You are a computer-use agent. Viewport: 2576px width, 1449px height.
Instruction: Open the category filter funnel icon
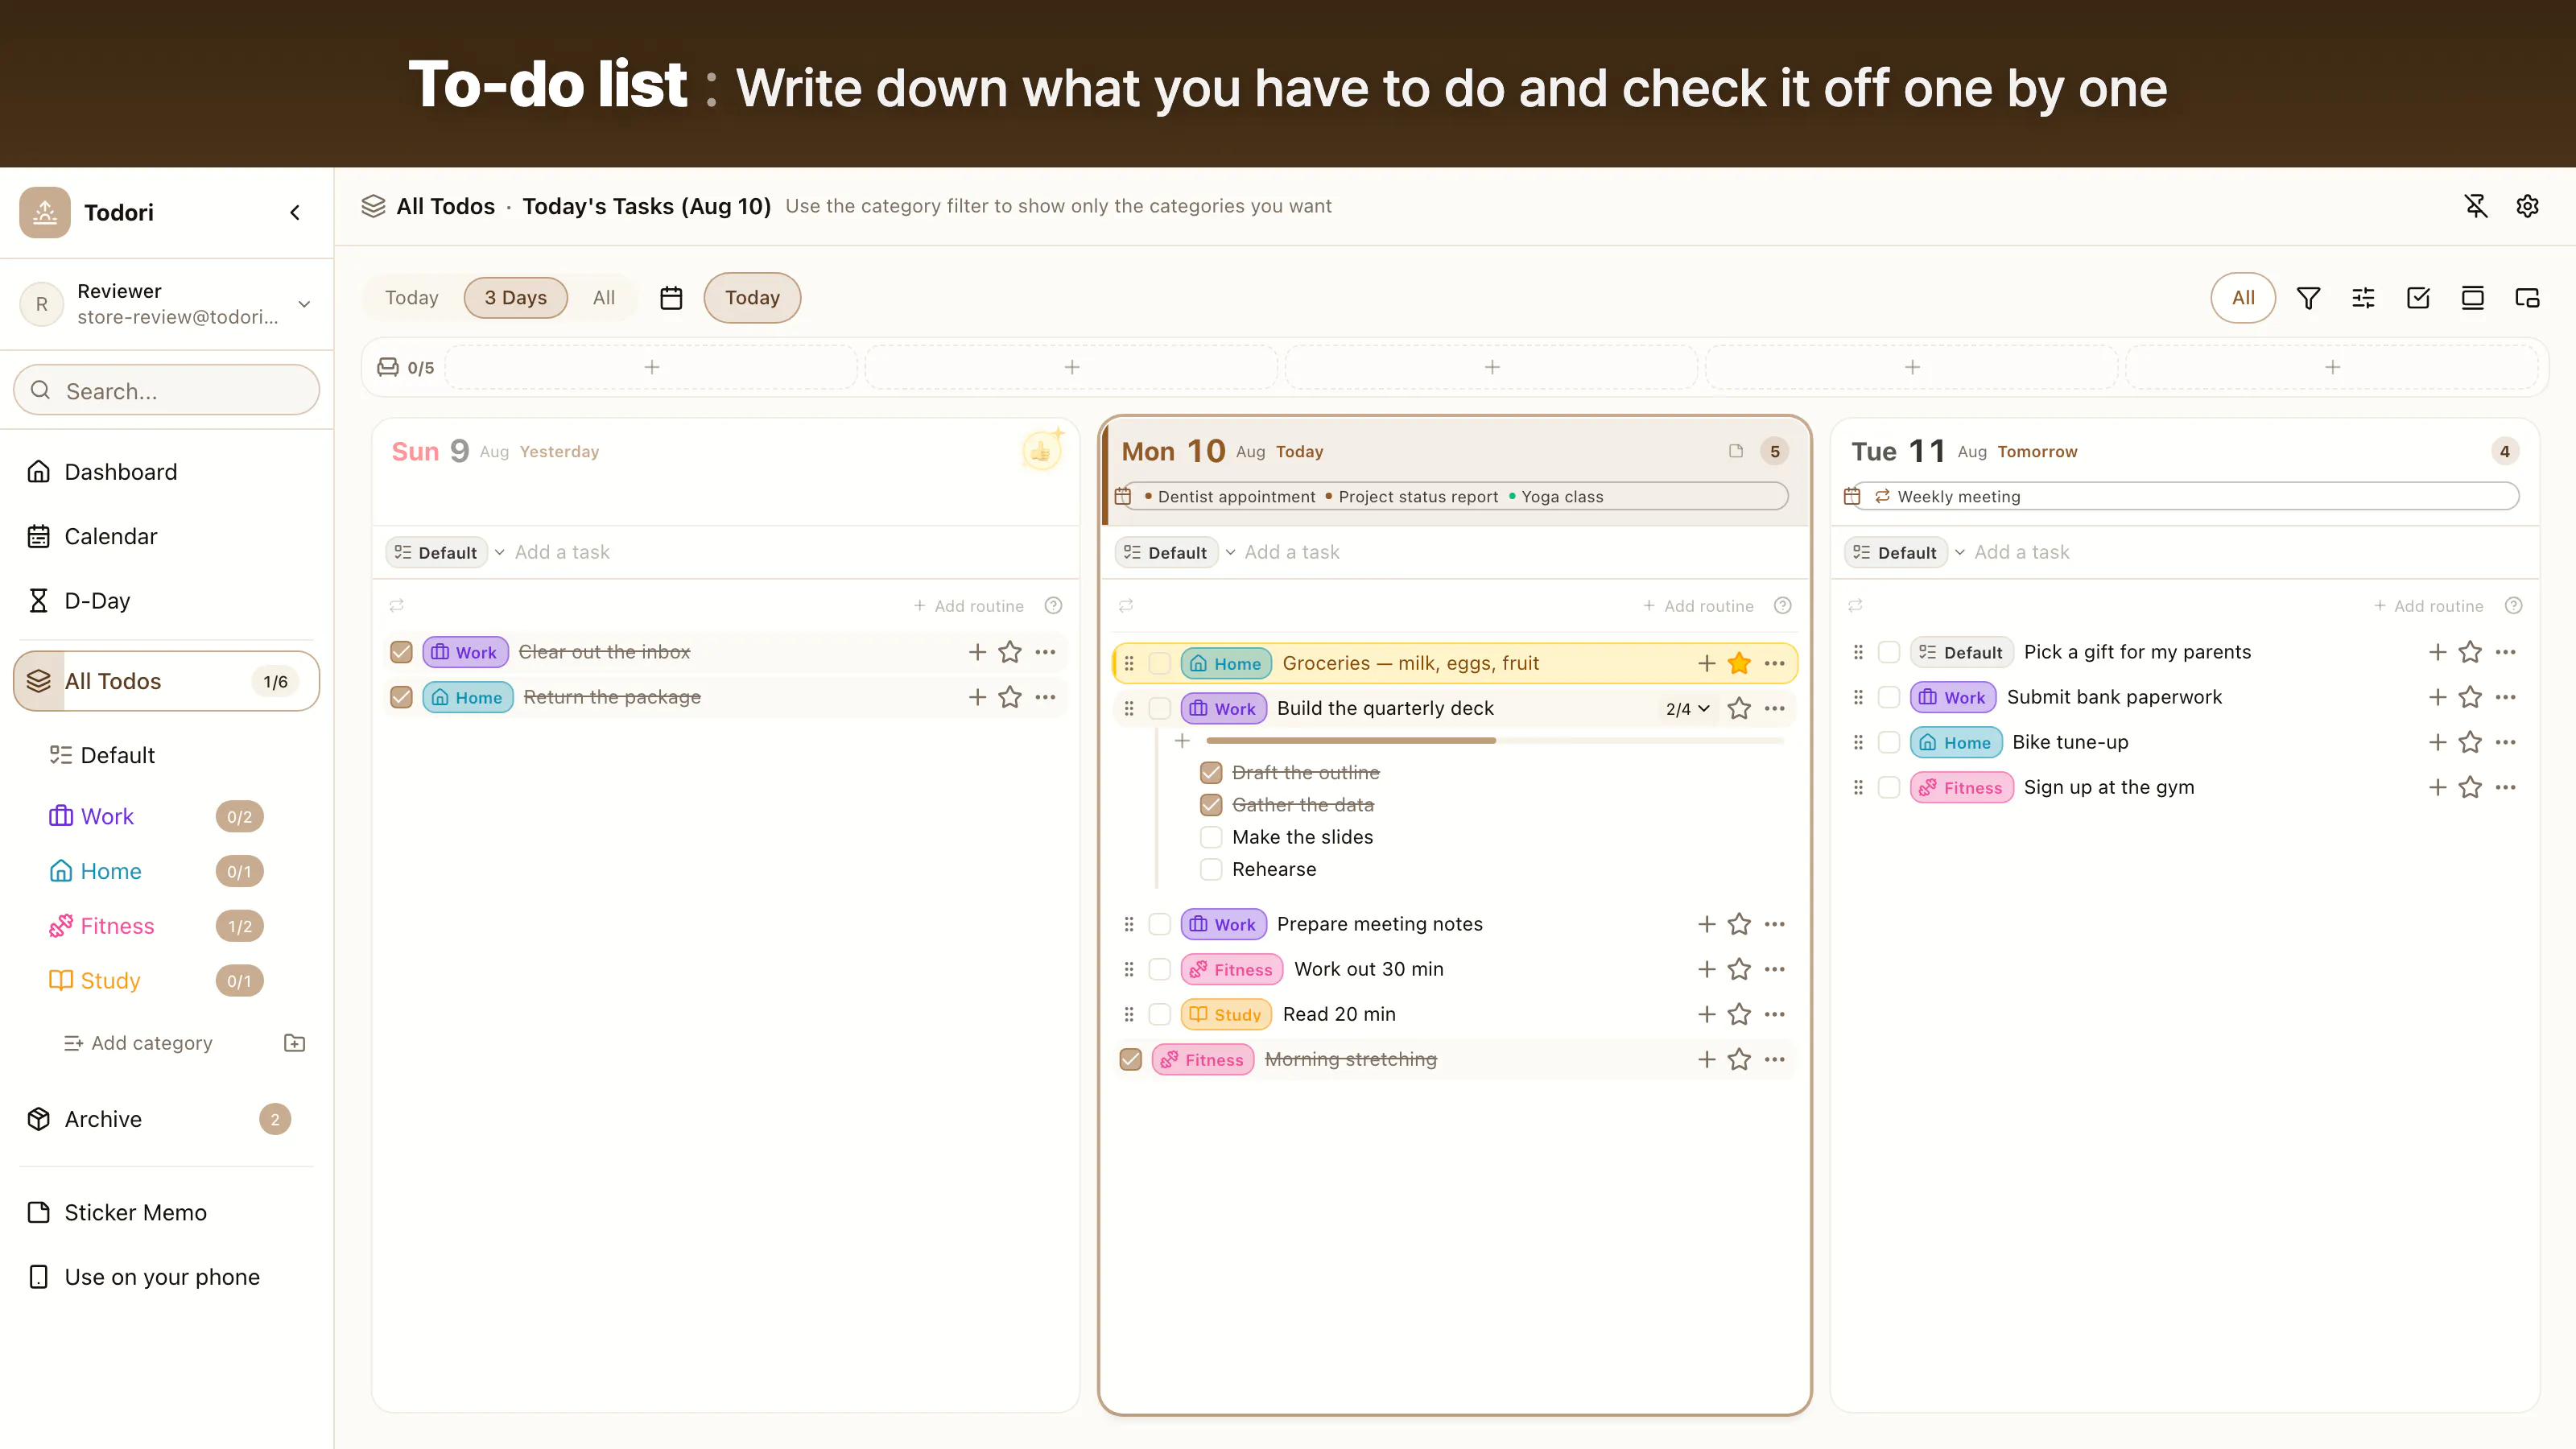click(2308, 298)
